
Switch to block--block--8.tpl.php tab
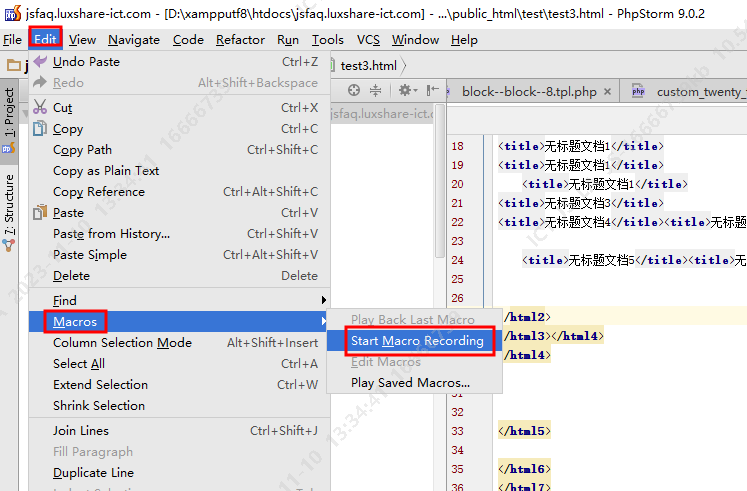(529, 91)
